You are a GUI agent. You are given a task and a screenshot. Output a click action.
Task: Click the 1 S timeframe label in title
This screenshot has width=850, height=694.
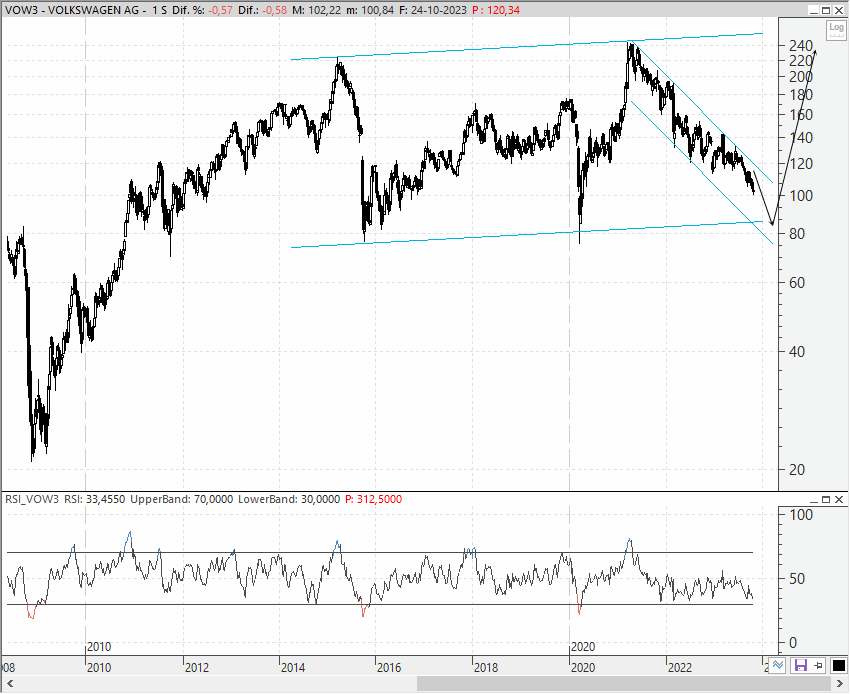pyautogui.click(x=159, y=10)
